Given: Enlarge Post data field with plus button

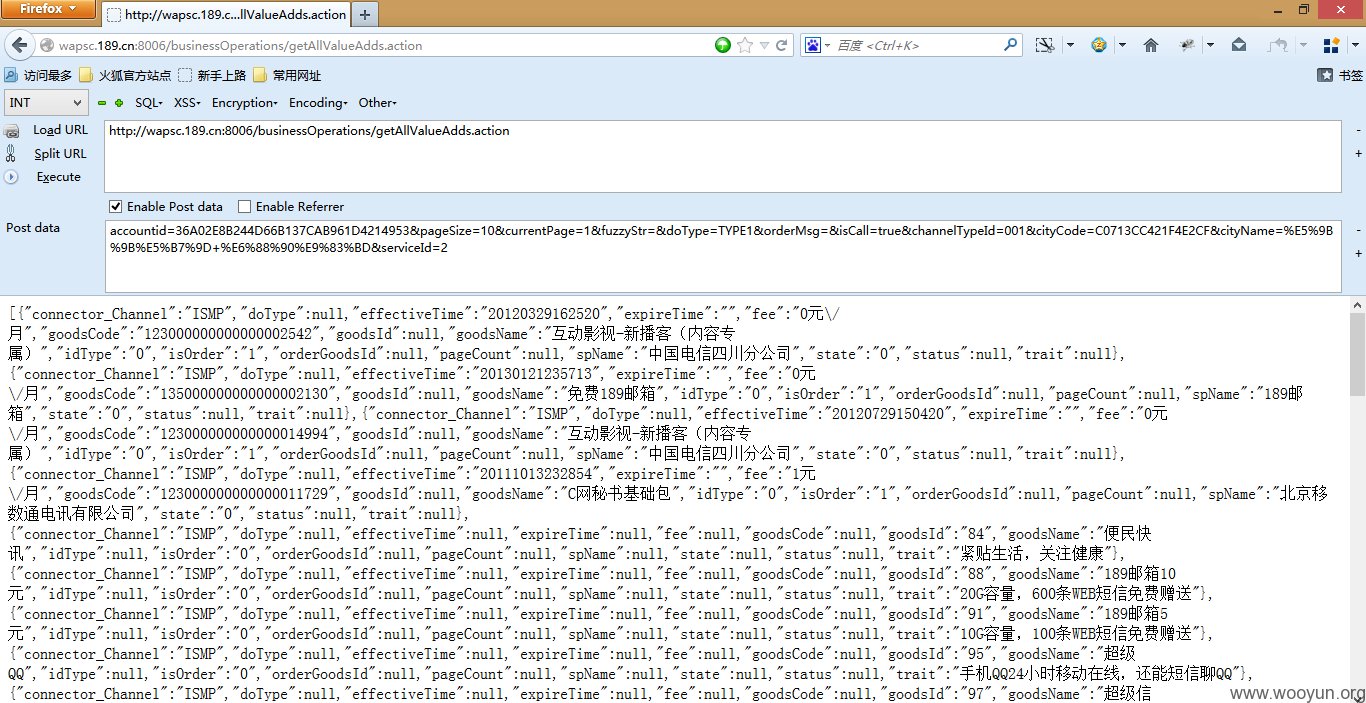Looking at the screenshot, I should 1358,254.
